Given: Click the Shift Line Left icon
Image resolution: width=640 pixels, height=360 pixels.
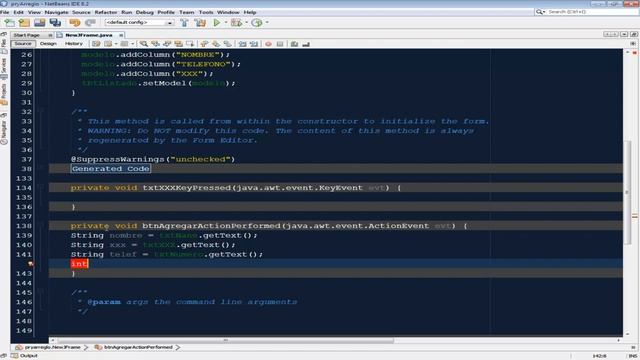Looking at the screenshot, I should pos(242,44).
